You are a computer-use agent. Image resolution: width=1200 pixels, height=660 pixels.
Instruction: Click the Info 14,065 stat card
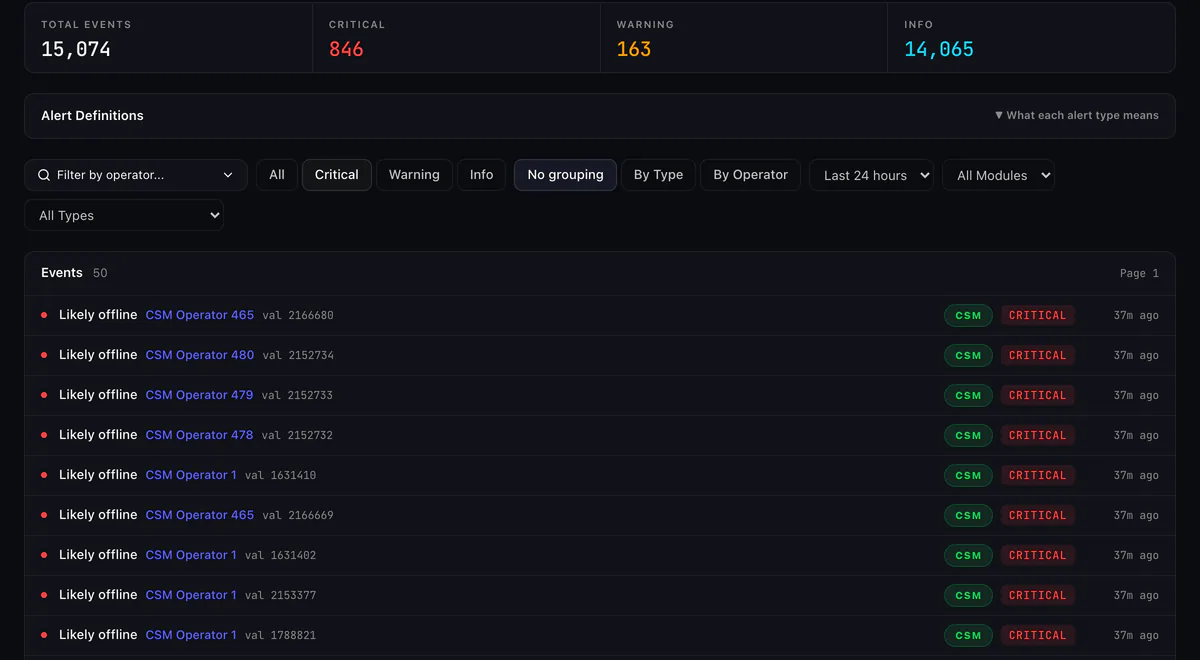(x=1031, y=38)
